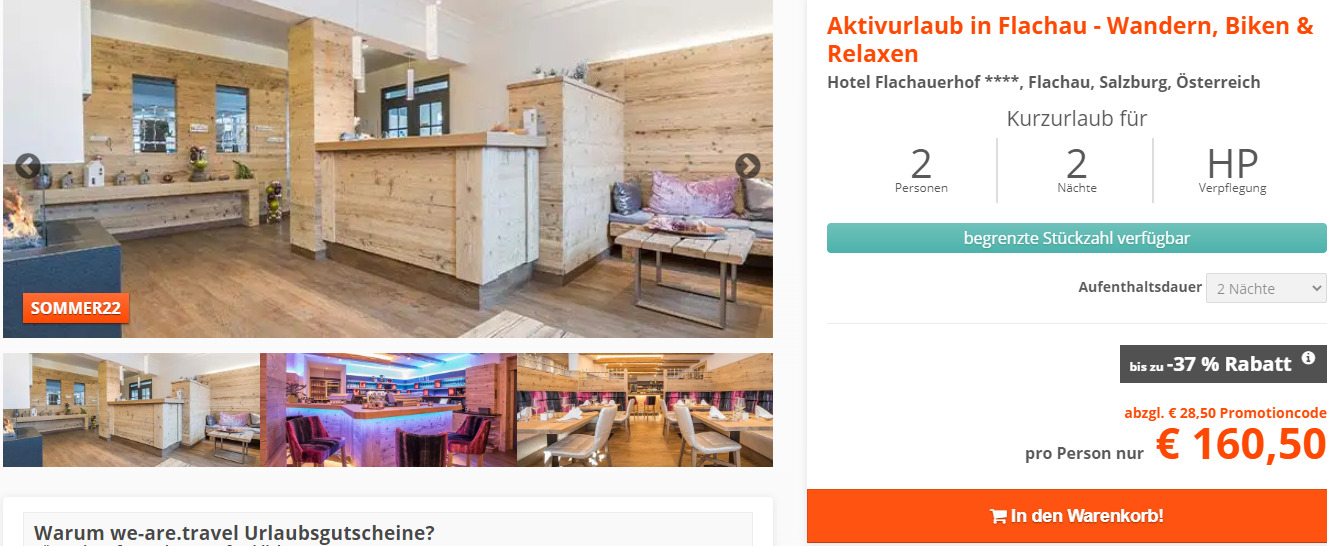Image resolution: width=1327 pixels, height=546 pixels.
Task: Select the restaurant dining room thumbnail
Action: point(645,410)
